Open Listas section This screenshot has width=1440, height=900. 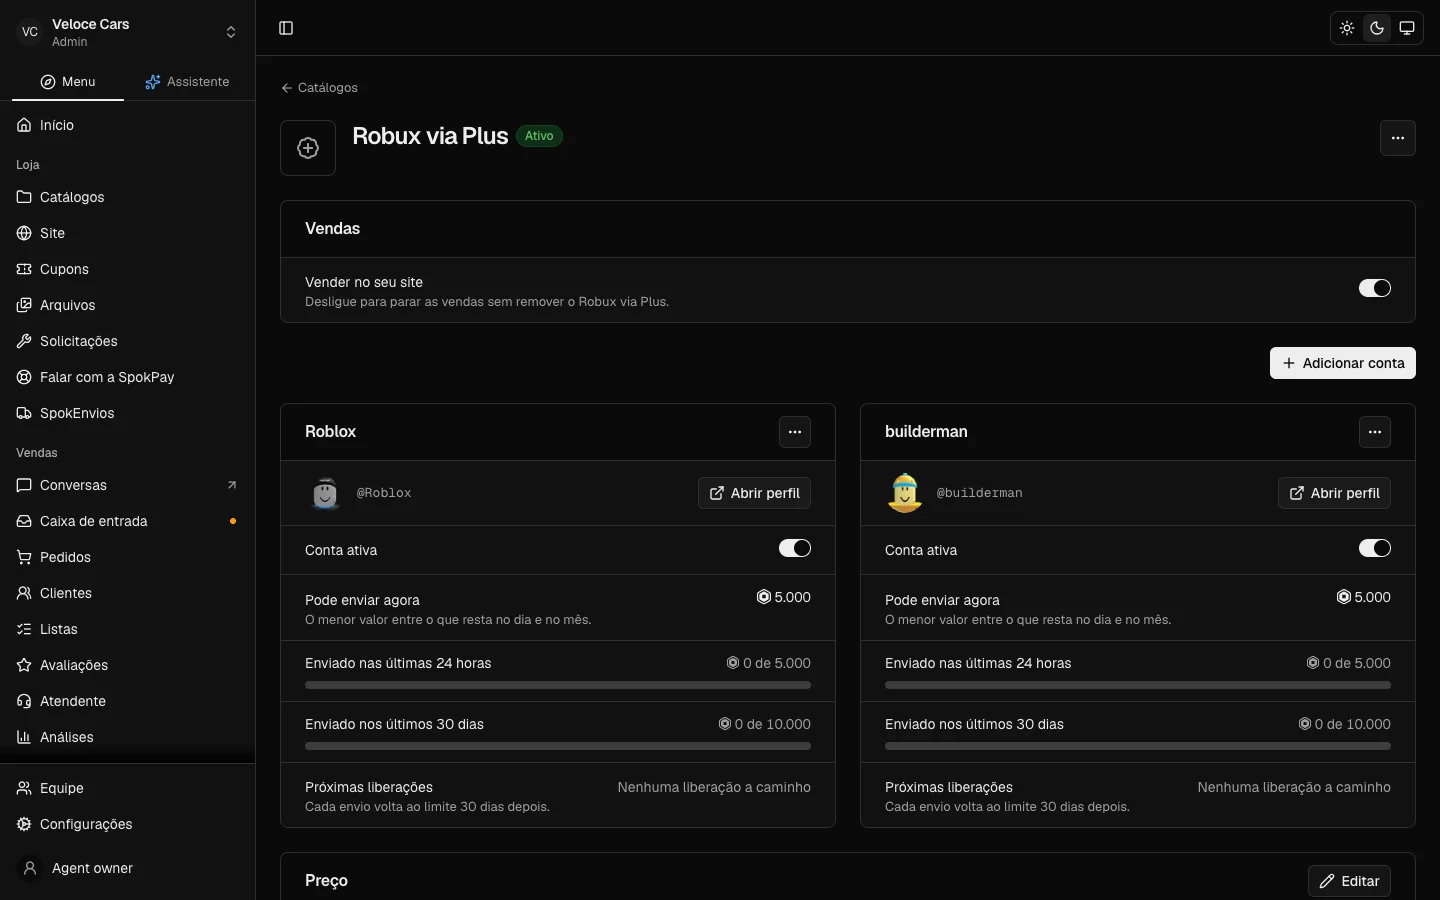(128, 629)
